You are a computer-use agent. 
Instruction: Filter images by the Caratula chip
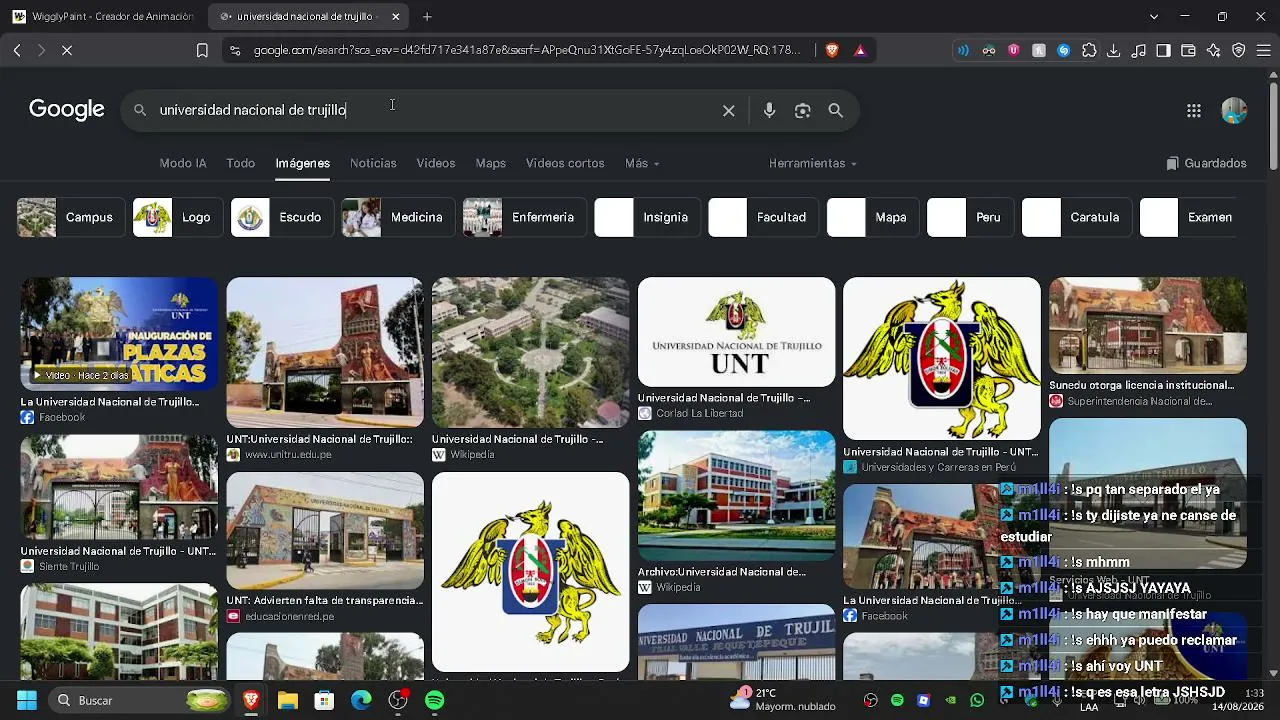[1075, 217]
